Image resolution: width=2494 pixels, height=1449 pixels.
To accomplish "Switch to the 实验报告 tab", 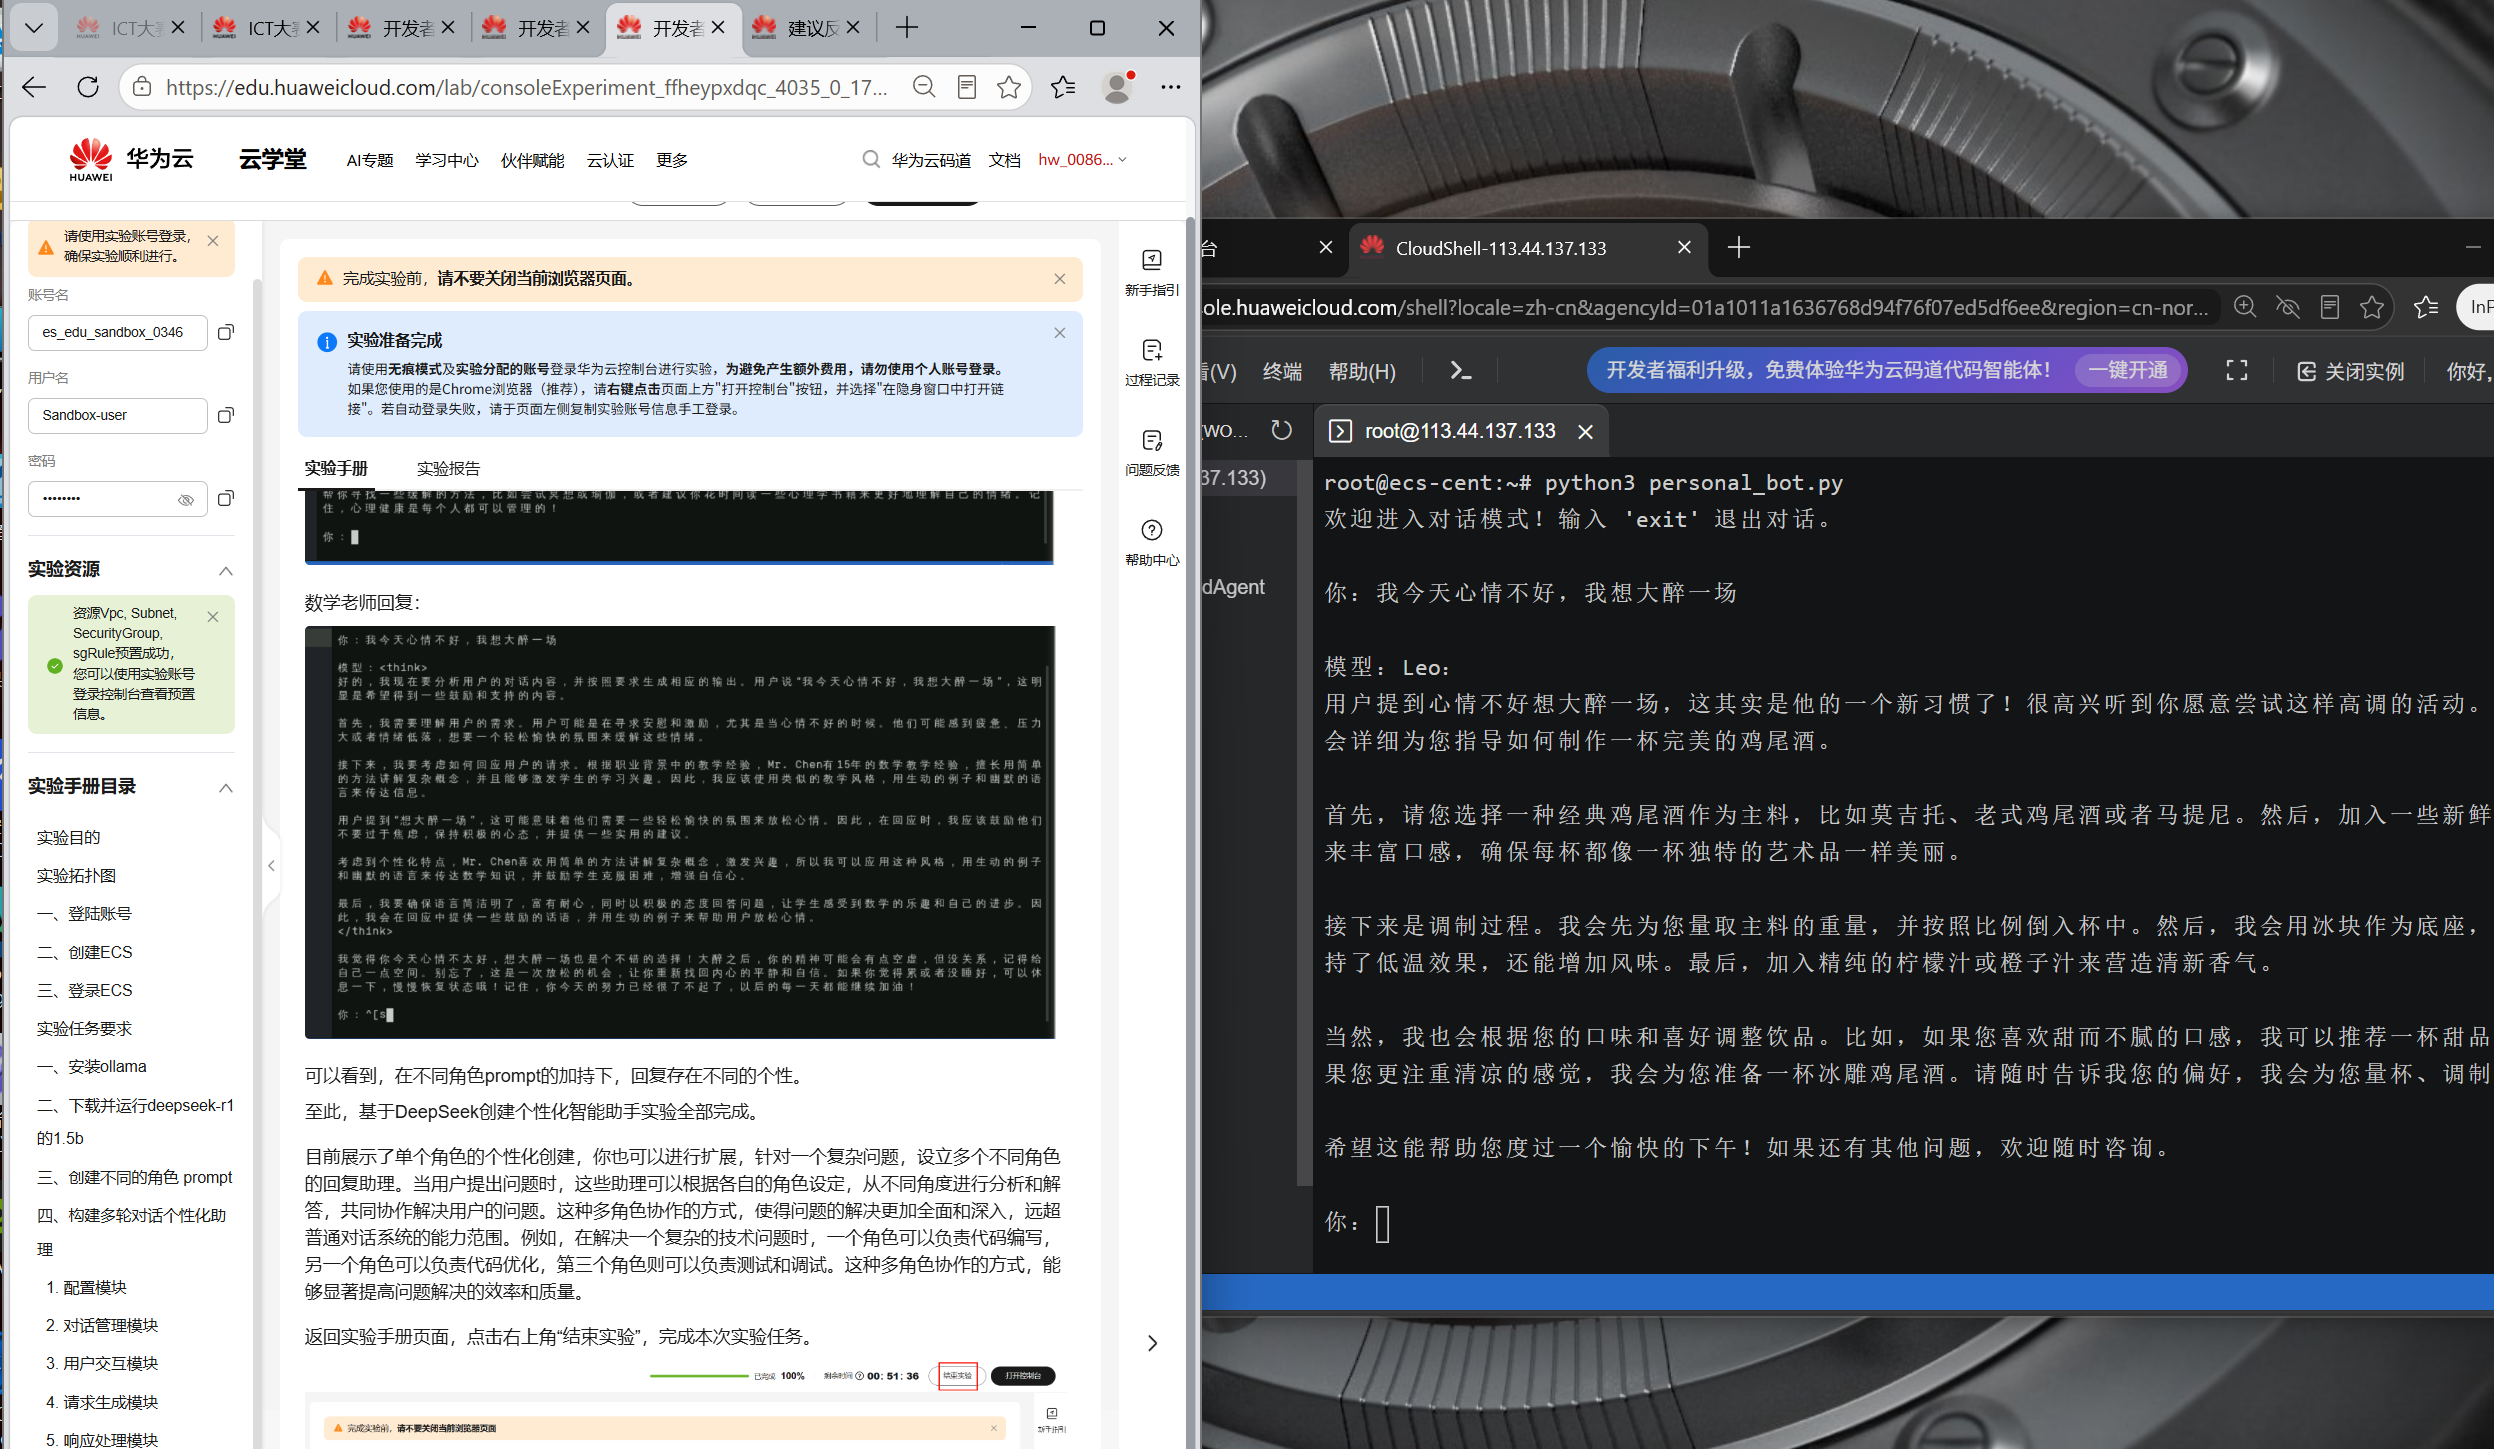I will pos(448,469).
